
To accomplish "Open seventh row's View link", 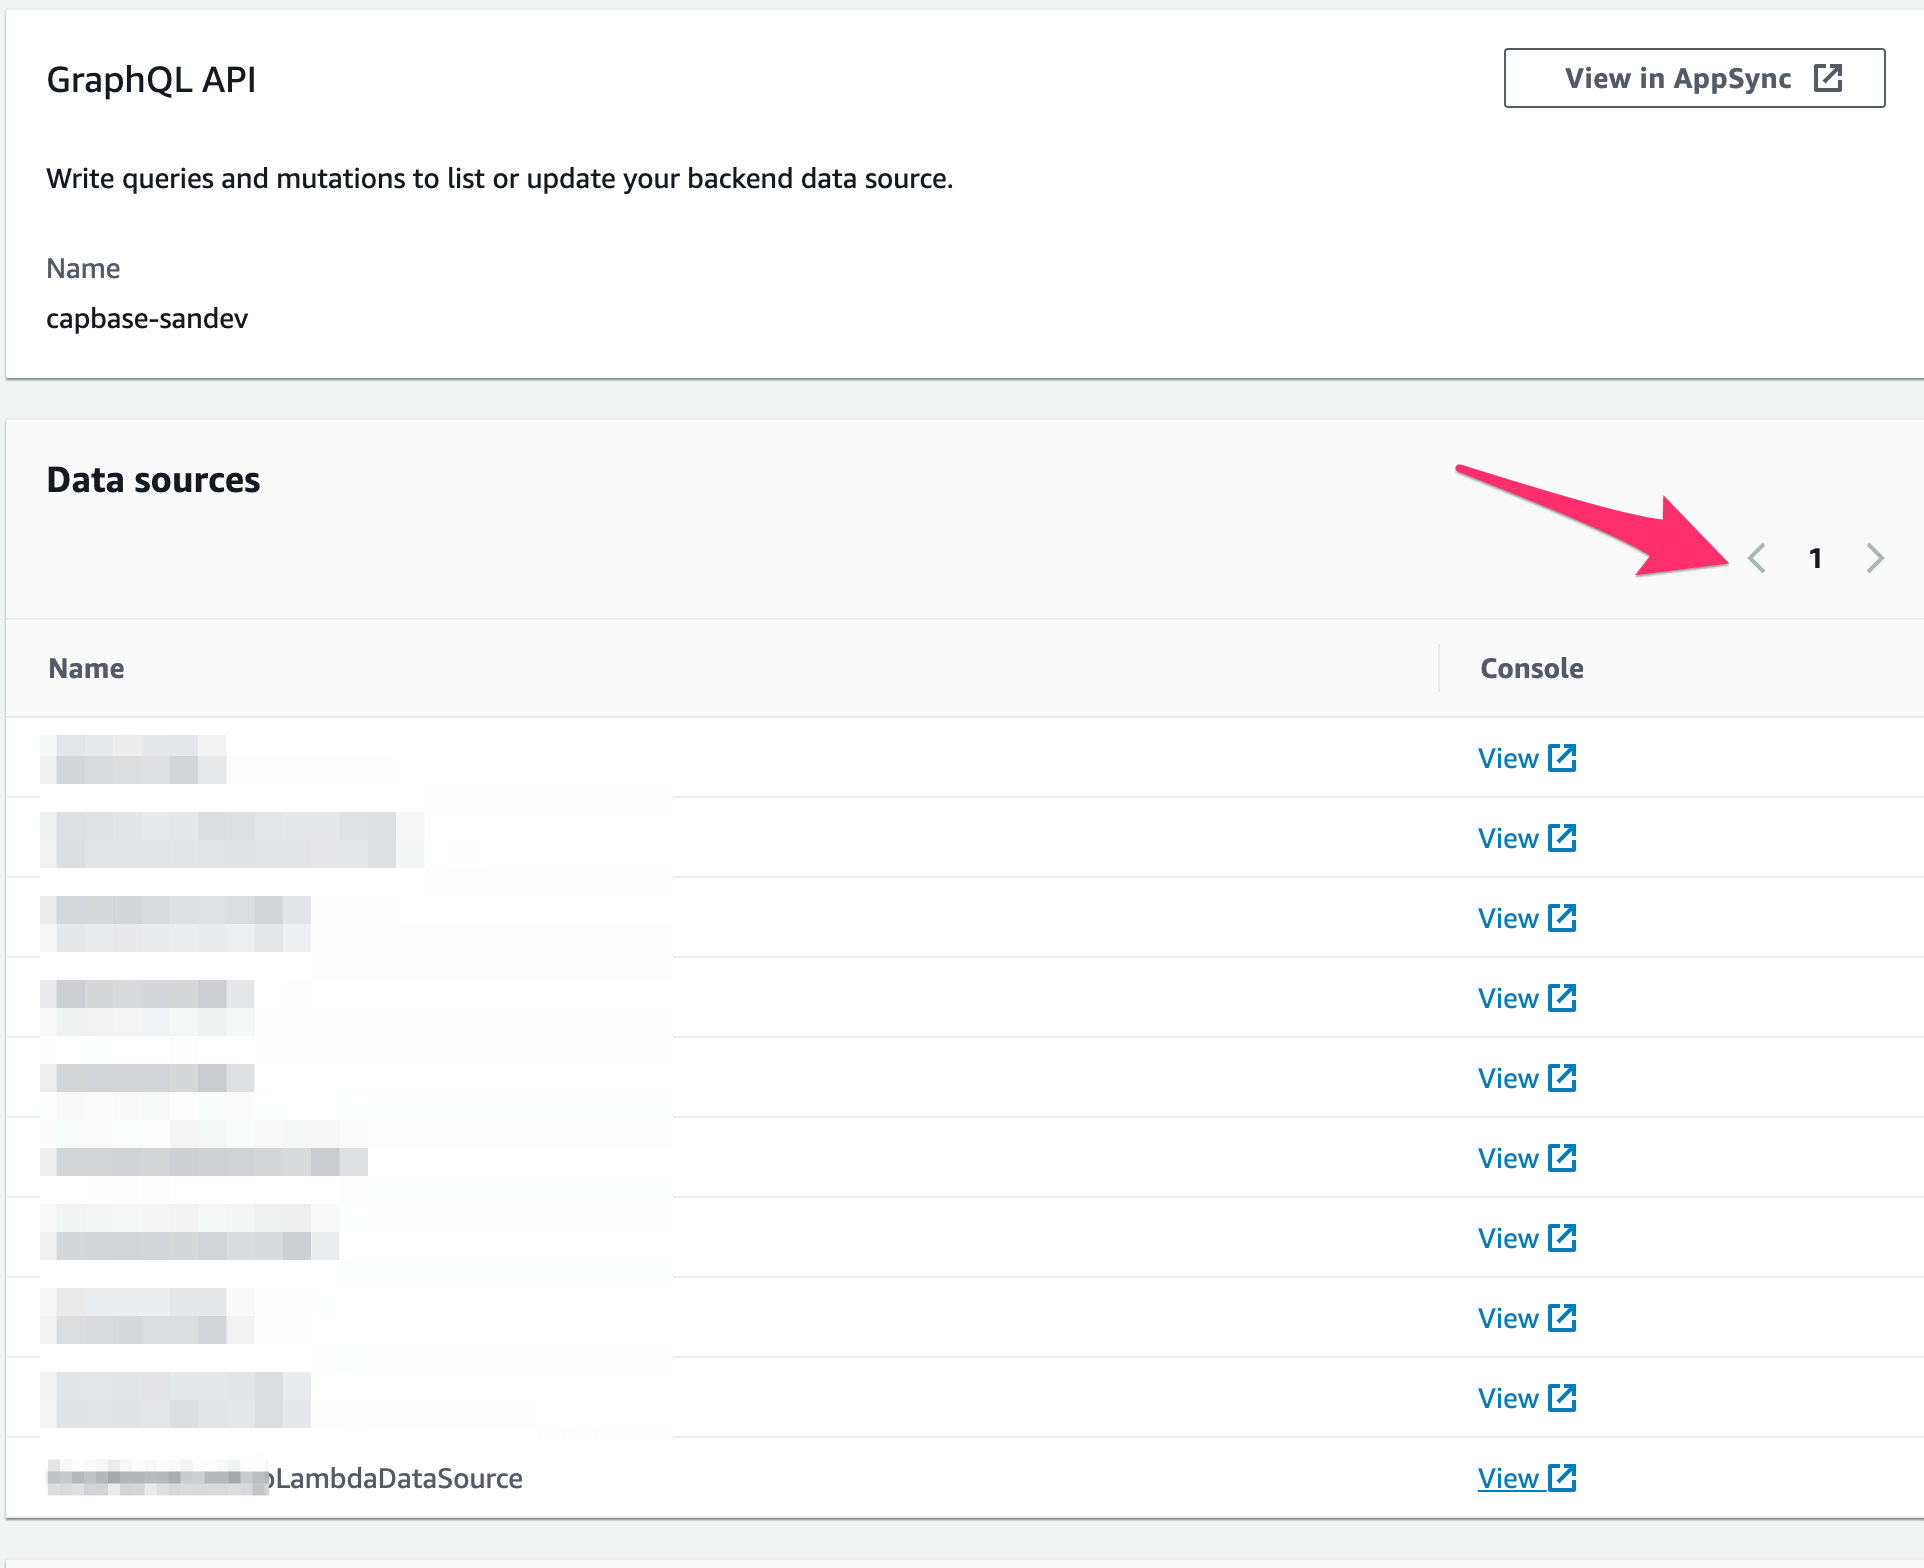I will click(1508, 1238).
